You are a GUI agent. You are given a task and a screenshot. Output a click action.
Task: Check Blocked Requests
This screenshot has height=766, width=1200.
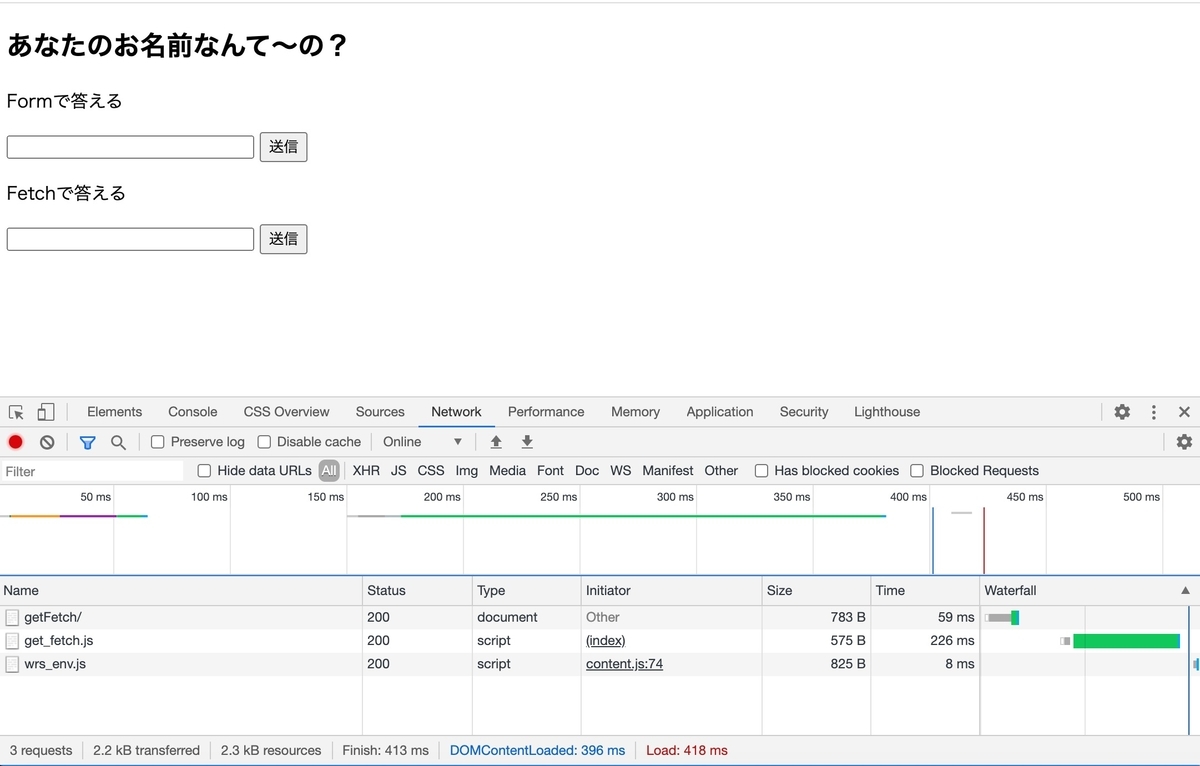coord(917,471)
